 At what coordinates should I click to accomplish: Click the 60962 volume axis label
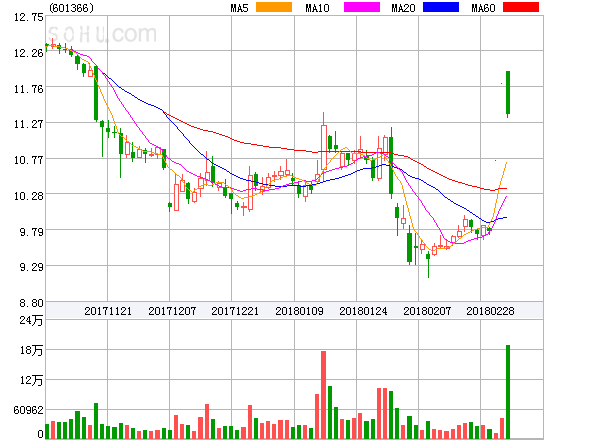pos(29,410)
